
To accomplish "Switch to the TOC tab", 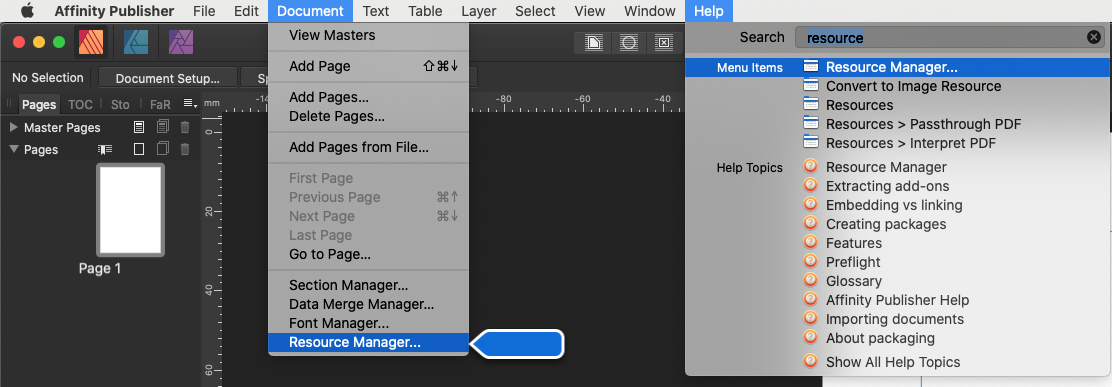I will point(80,104).
